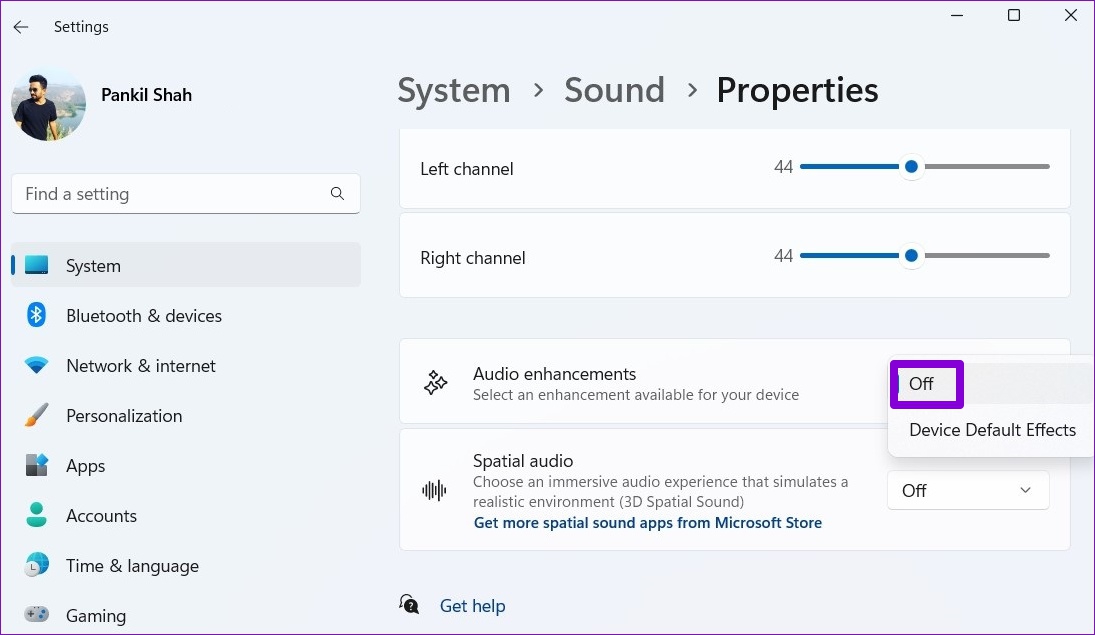The height and width of the screenshot is (635, 1095).
Task: Click the Time & language clock icon
Action: pyautogui.click(x=37, y=566)
